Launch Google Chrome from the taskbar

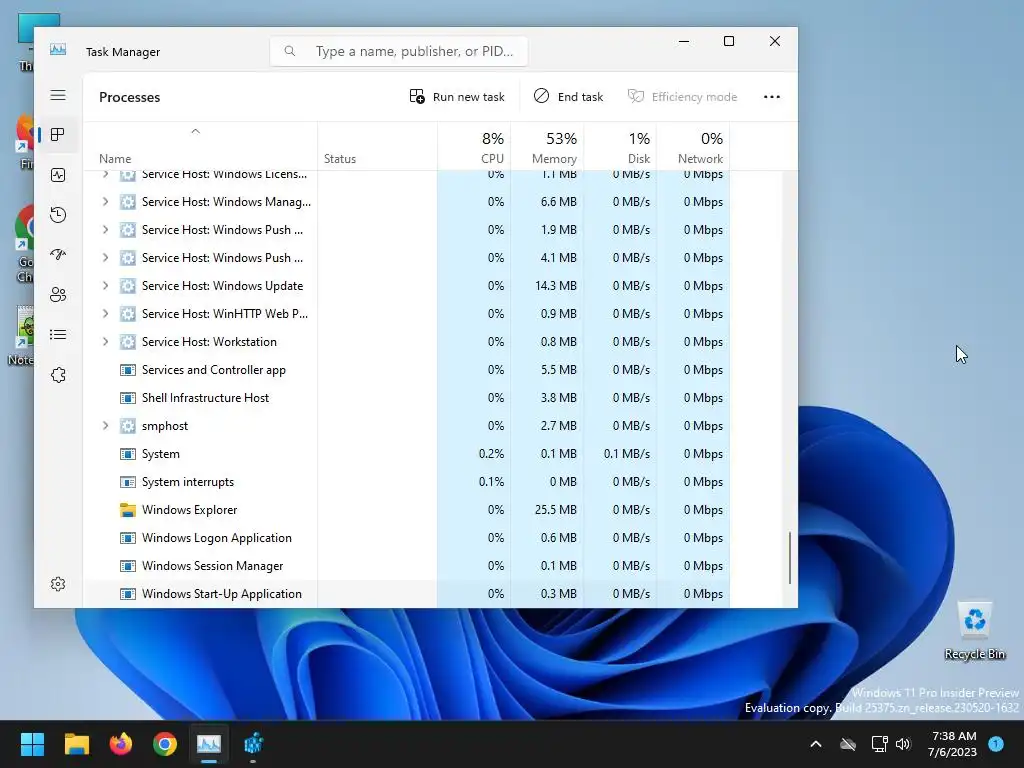165,744
